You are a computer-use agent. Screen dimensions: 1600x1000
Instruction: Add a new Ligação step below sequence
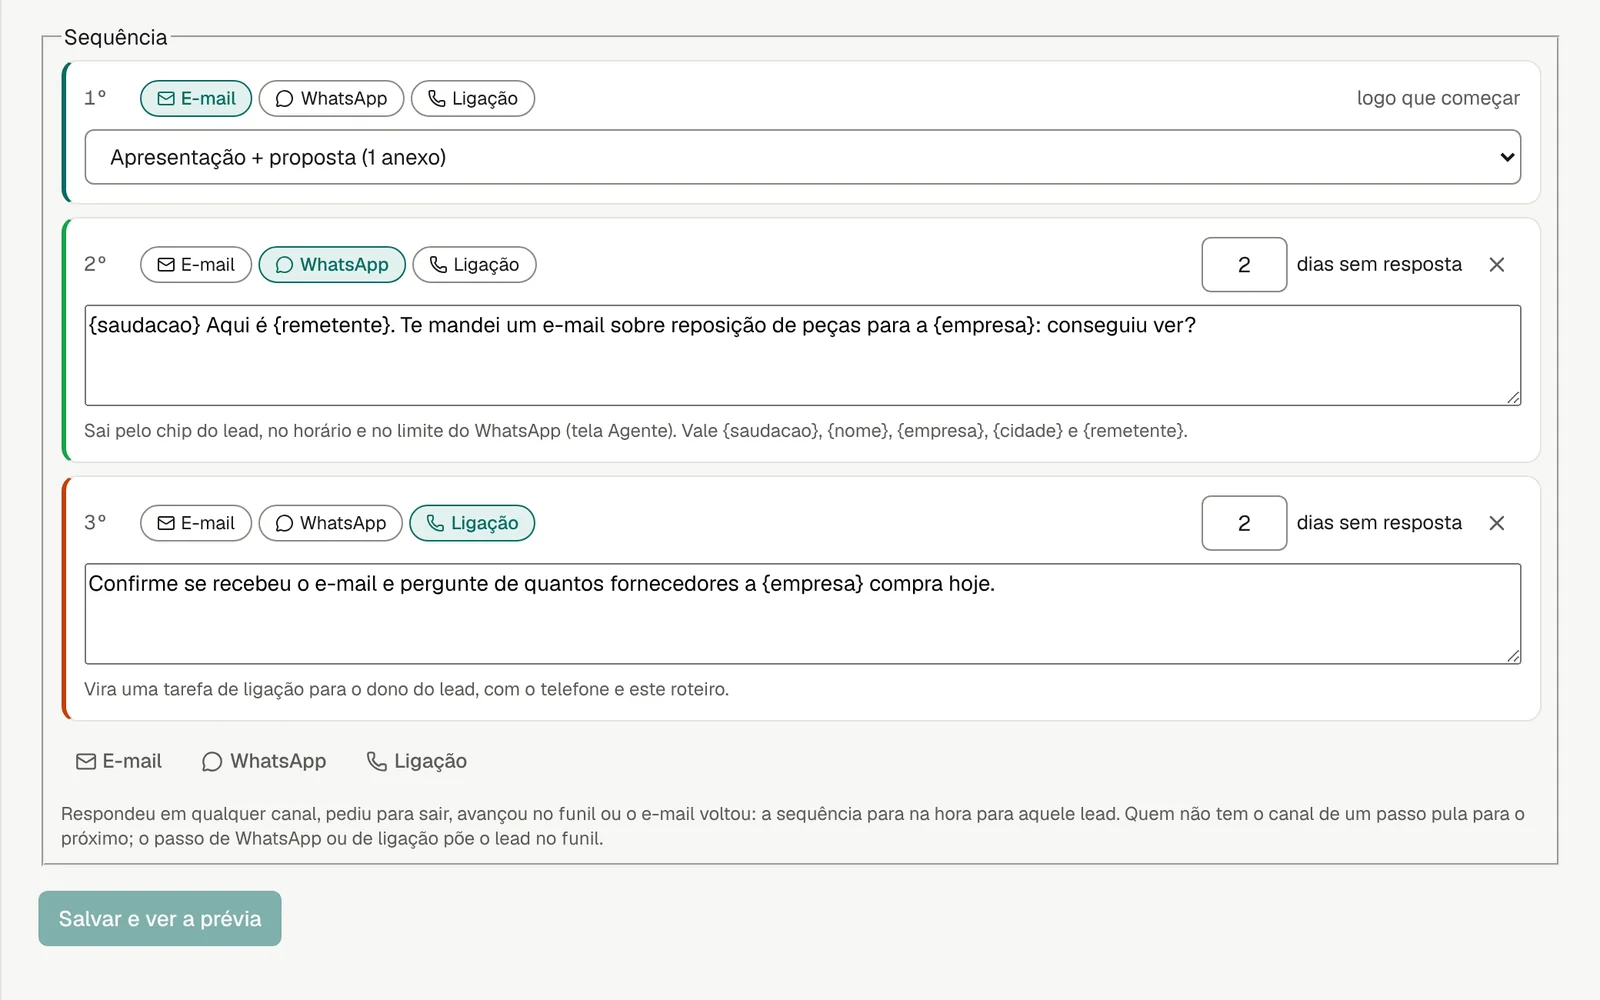coord(417,762)
